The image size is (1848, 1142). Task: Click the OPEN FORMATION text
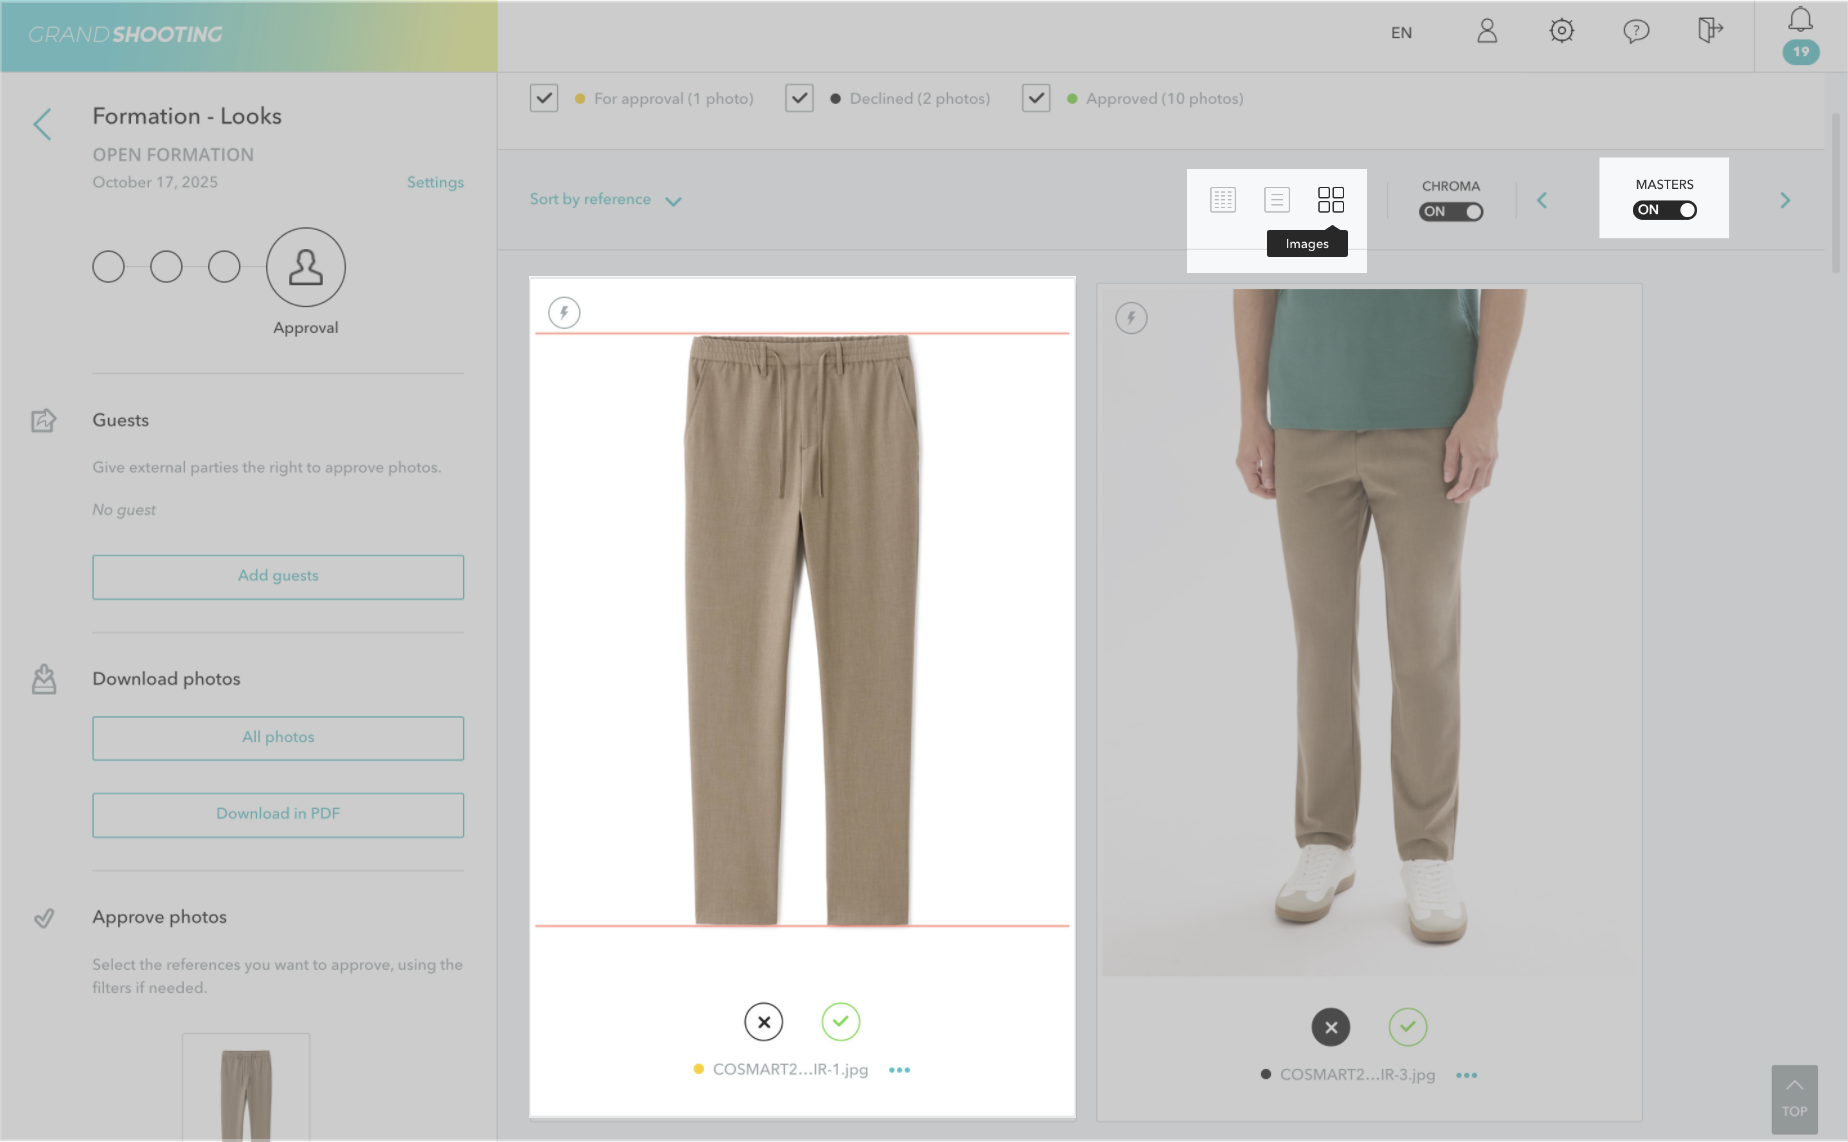(173, 155)
